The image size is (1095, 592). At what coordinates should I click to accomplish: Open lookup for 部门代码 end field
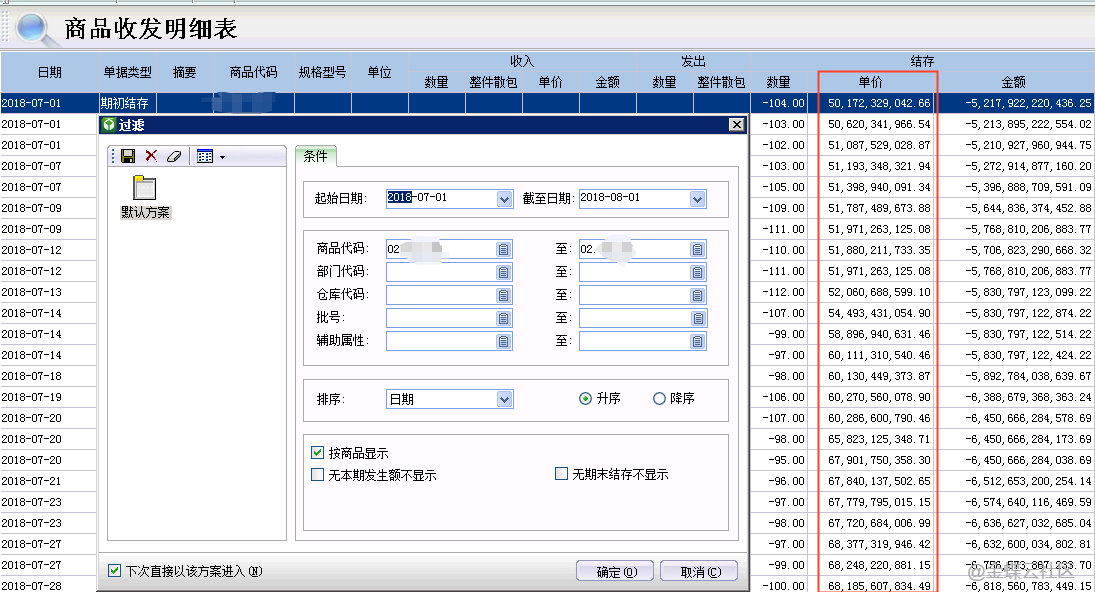click(x=697, y=272)
